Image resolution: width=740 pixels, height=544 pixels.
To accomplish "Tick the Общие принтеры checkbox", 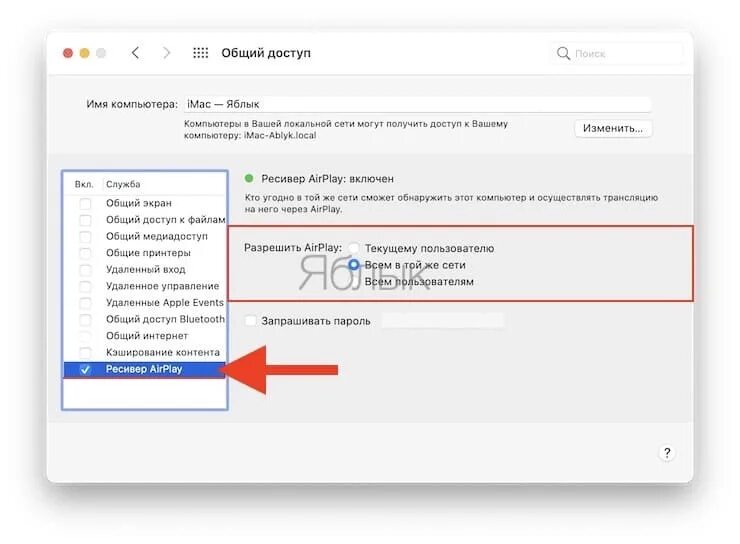I will (85, 253).
